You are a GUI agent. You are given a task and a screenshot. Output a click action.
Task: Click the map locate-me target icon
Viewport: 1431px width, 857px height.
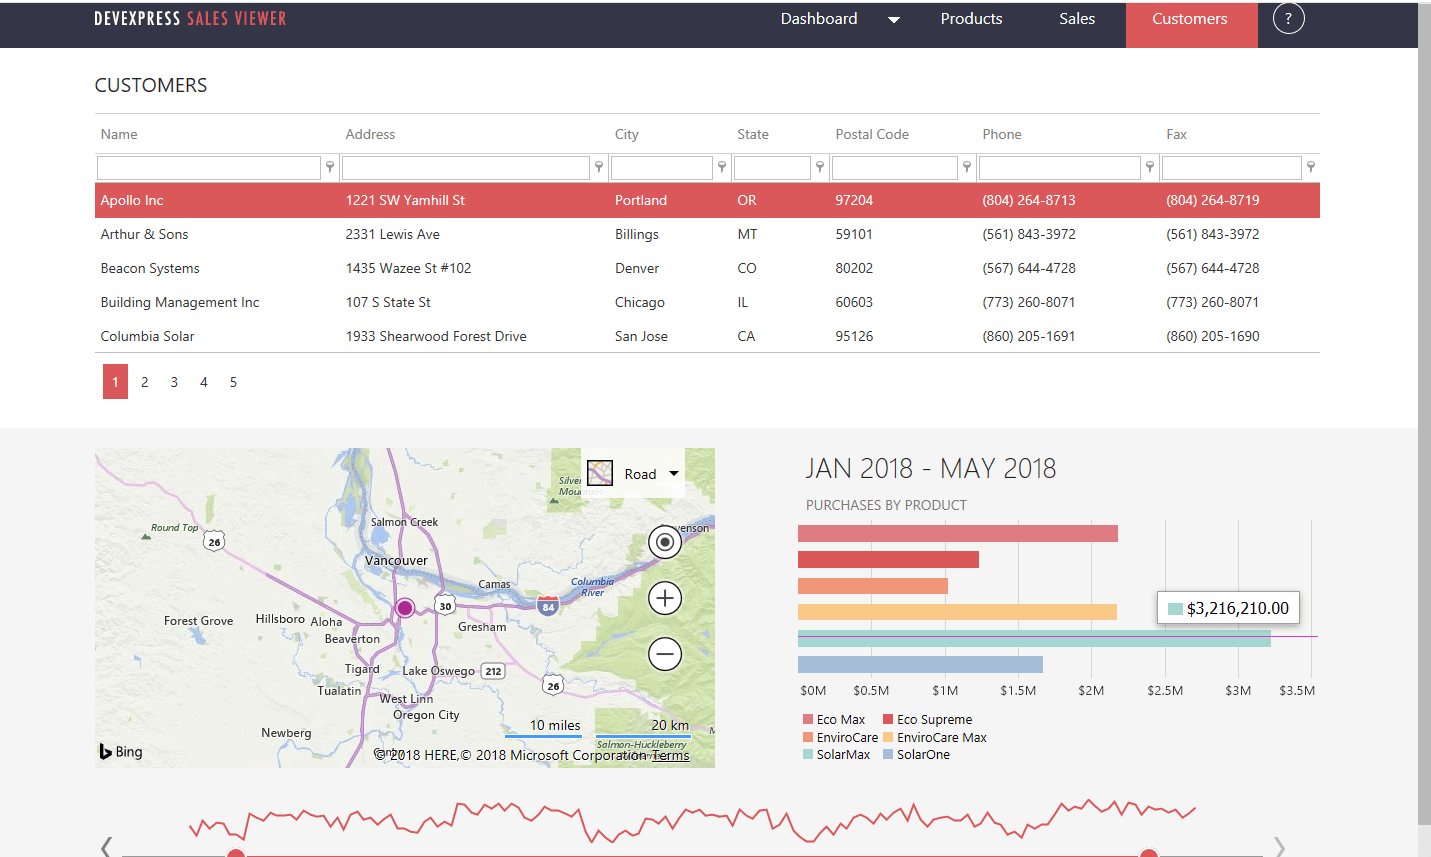tap(665, 542)
